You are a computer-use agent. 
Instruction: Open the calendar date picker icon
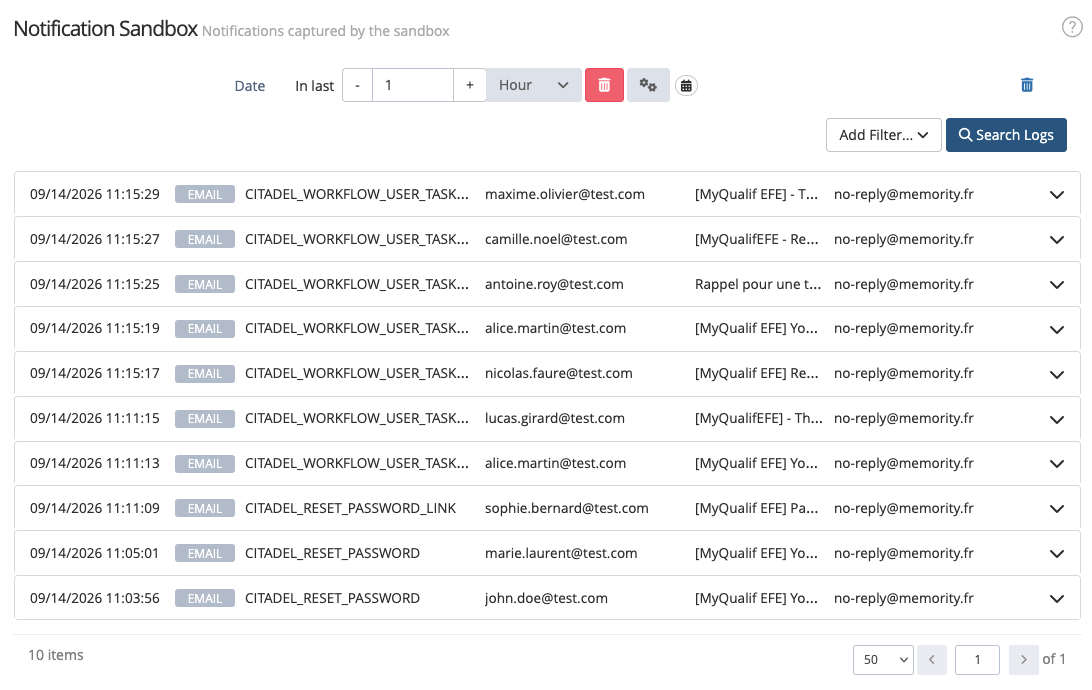[x=686, y=86]
